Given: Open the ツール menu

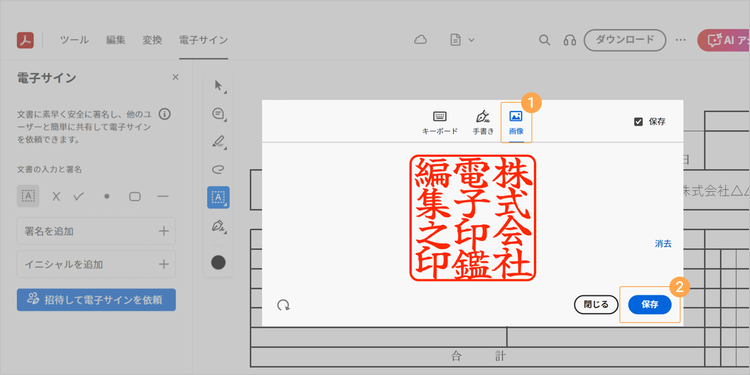Looking at the screenshot, I should point(74,40).
